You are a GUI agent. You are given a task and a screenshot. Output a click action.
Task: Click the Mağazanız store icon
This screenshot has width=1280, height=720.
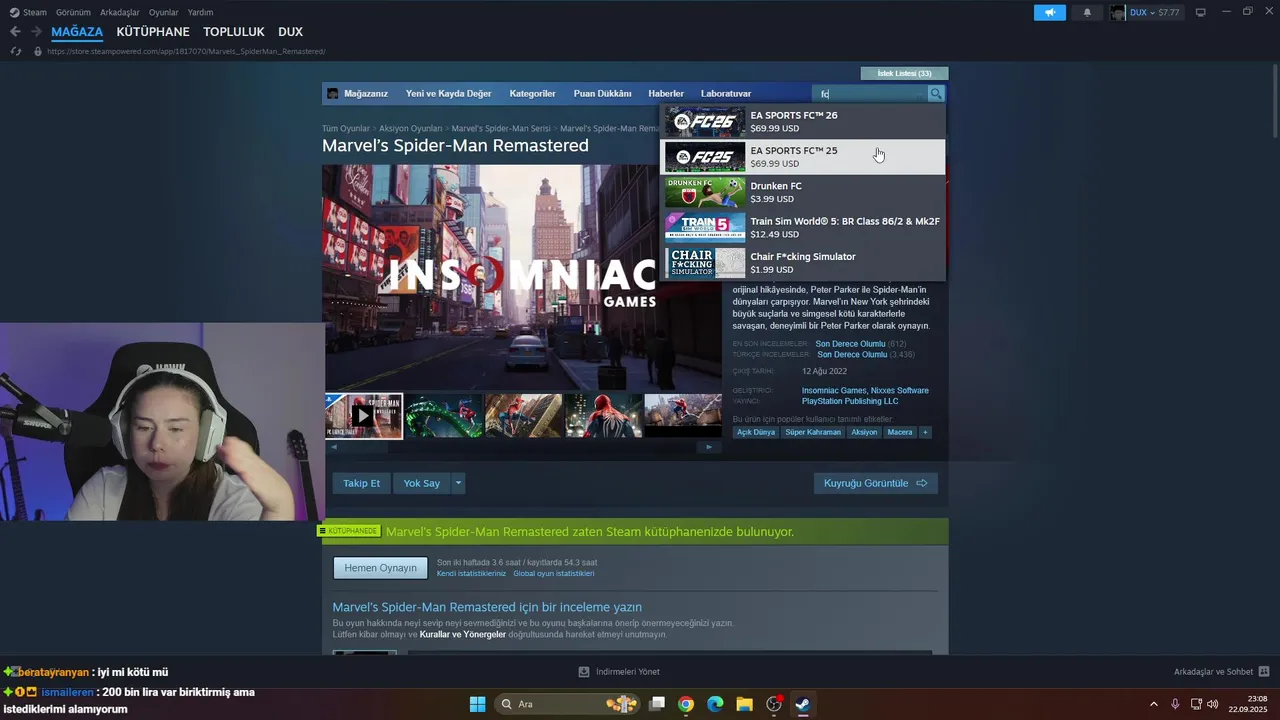(x=333, y=93)
